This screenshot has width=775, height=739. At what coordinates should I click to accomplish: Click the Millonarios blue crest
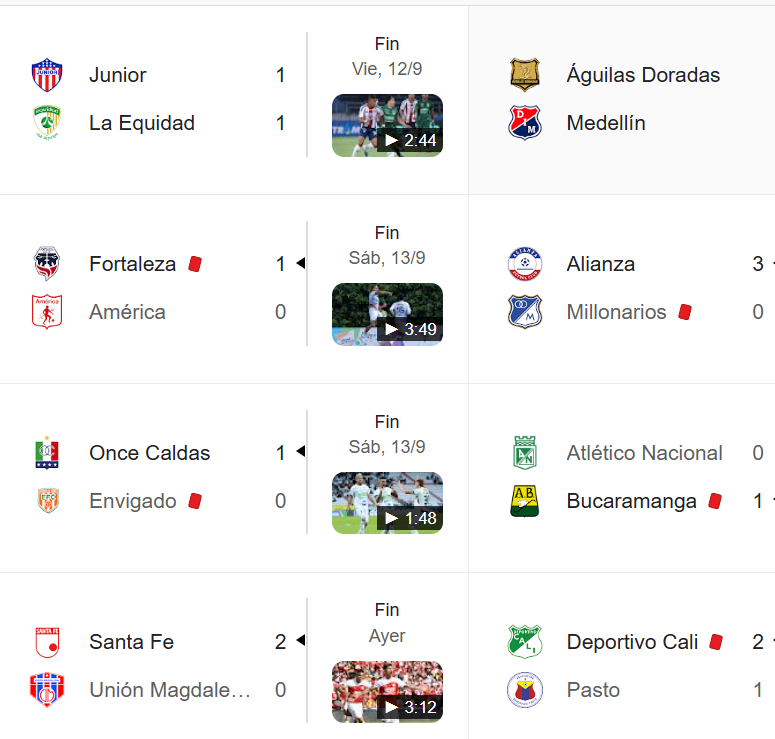(x=525, y=311)
